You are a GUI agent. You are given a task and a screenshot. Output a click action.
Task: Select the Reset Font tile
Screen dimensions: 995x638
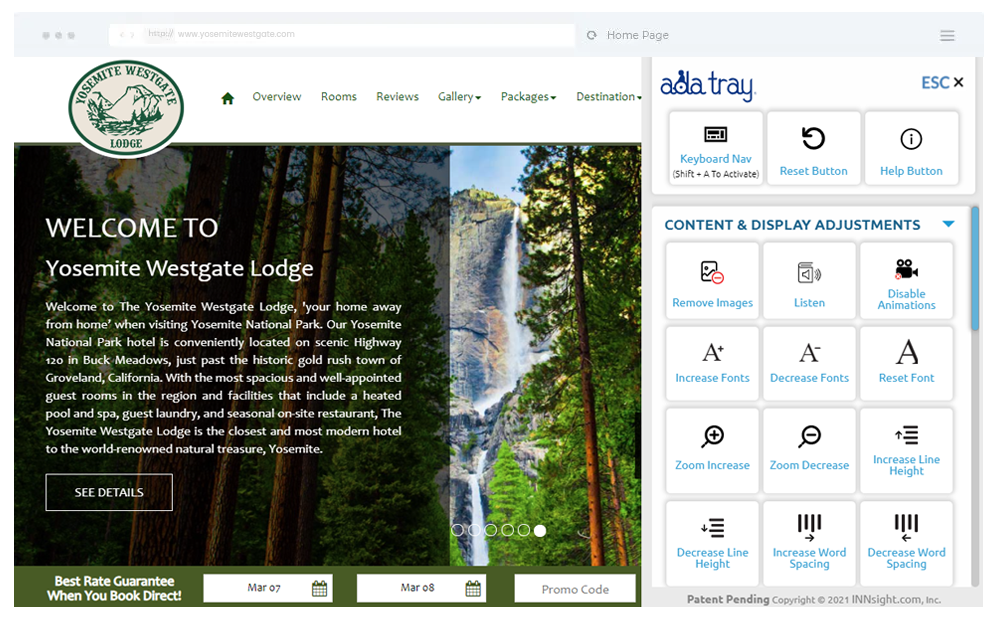[906, 363]
